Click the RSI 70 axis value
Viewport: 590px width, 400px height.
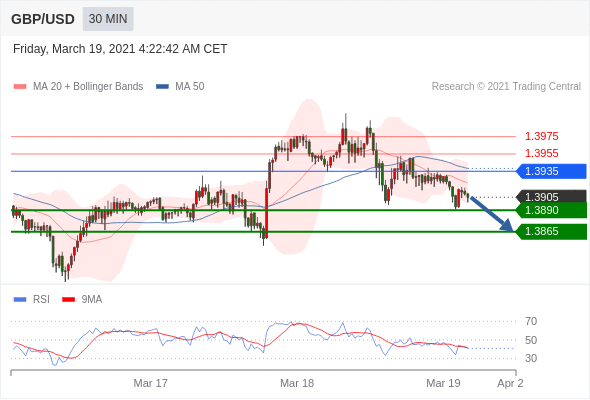click(x=531, y=321)
